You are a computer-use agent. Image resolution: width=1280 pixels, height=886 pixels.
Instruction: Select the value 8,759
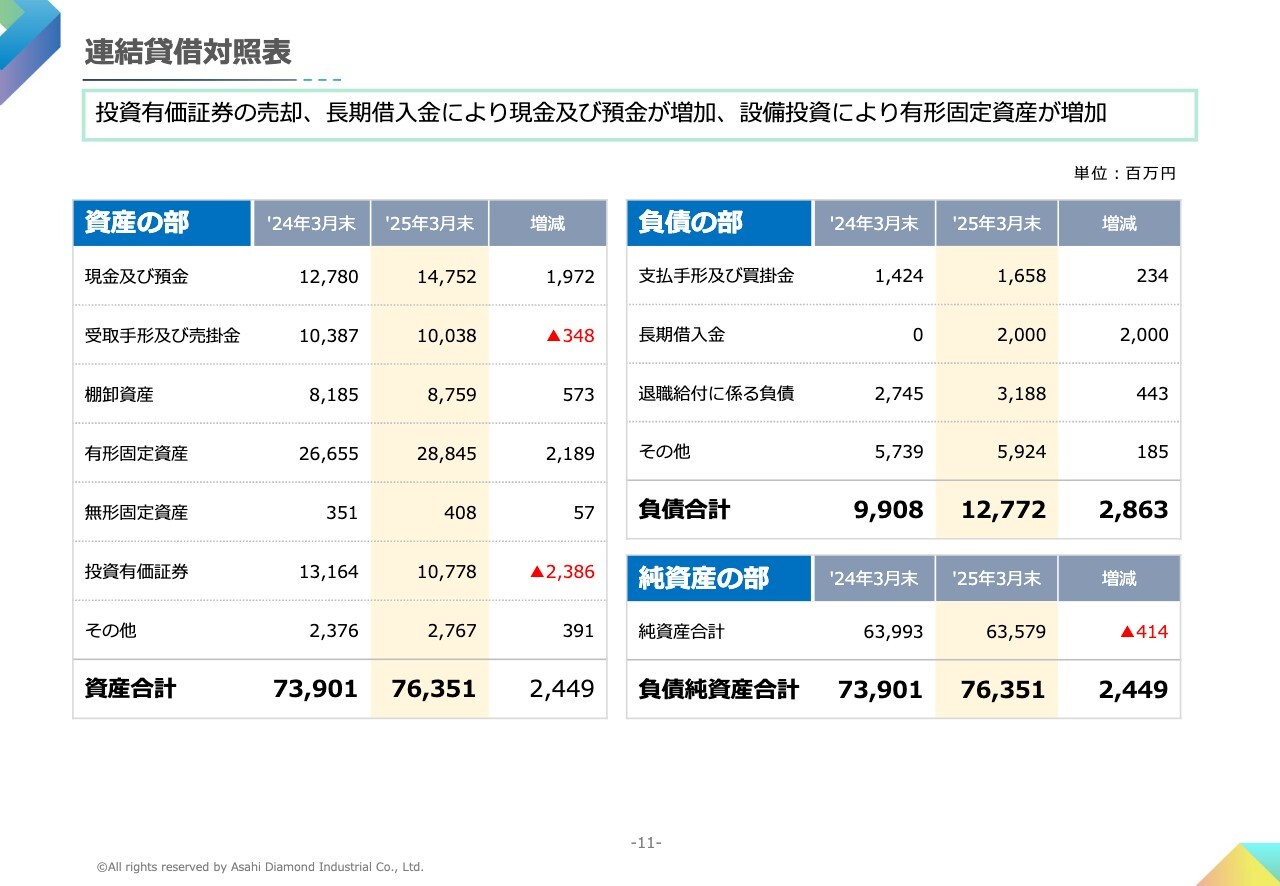pyautogui.click(x=452, y=395)
